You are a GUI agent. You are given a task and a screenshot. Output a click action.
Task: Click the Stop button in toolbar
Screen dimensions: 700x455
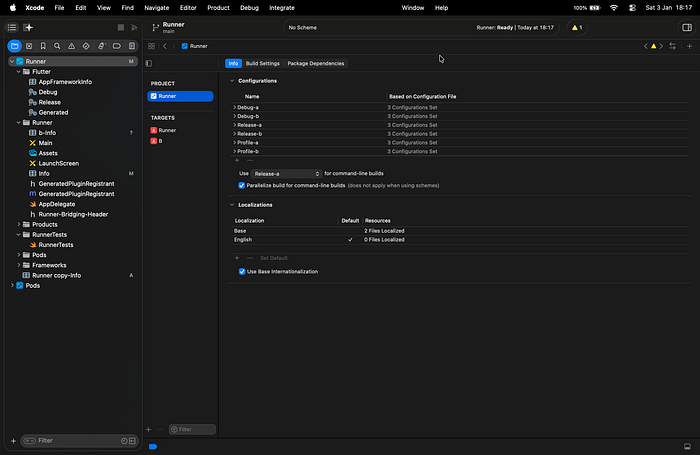(x=121, y=28)
